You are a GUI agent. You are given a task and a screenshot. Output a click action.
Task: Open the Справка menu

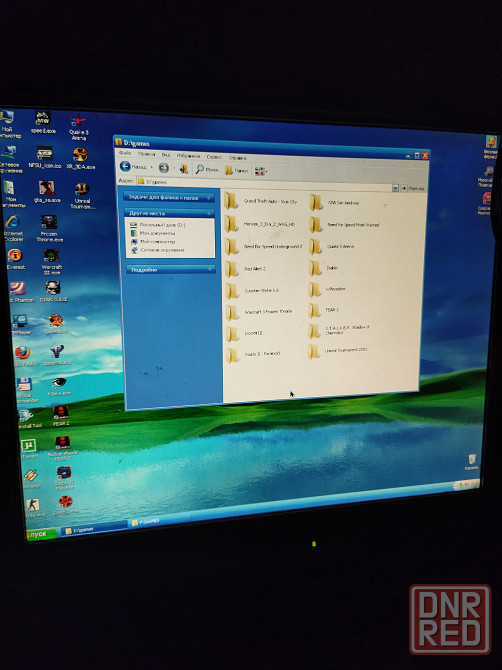(237, 158)
